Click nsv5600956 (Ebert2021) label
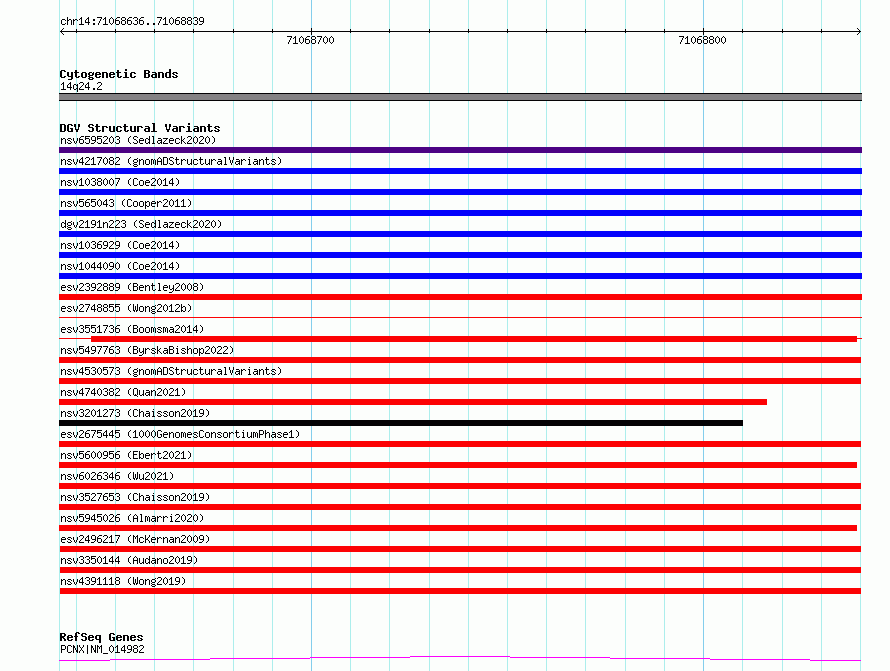The image size is (890, 671). point(126,455)
